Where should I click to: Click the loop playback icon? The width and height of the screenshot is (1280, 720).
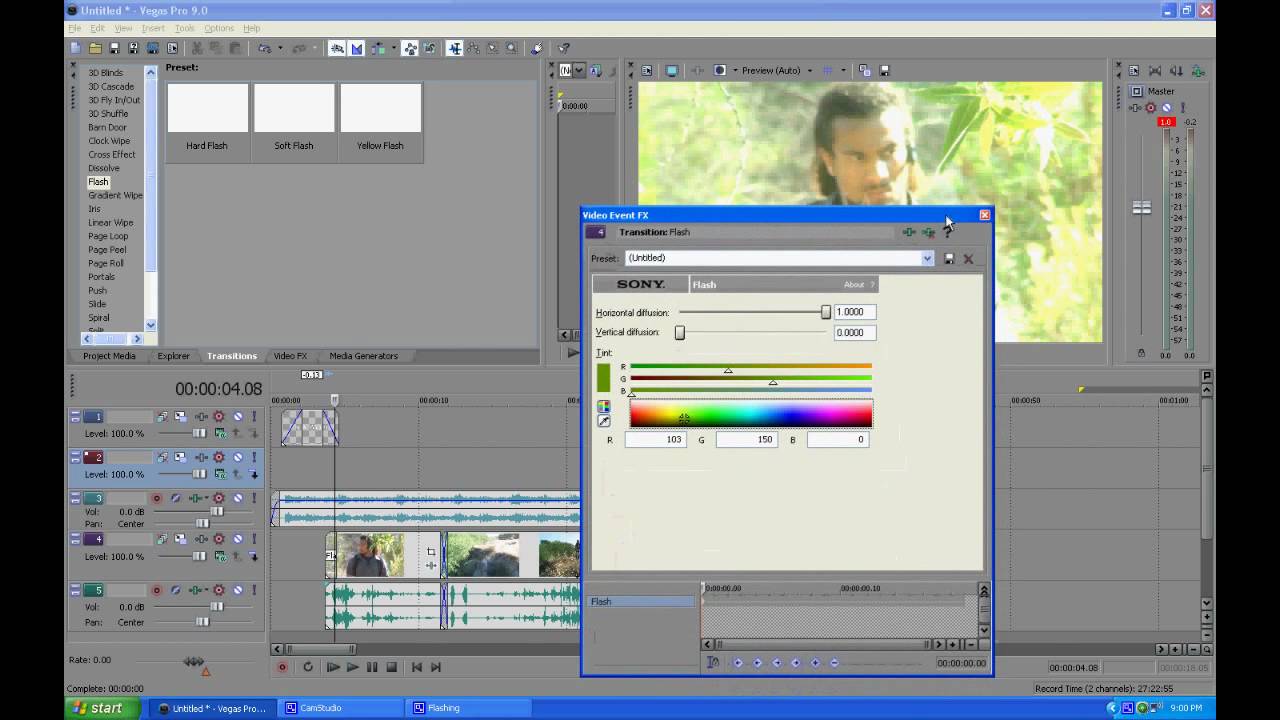(308, 667)
